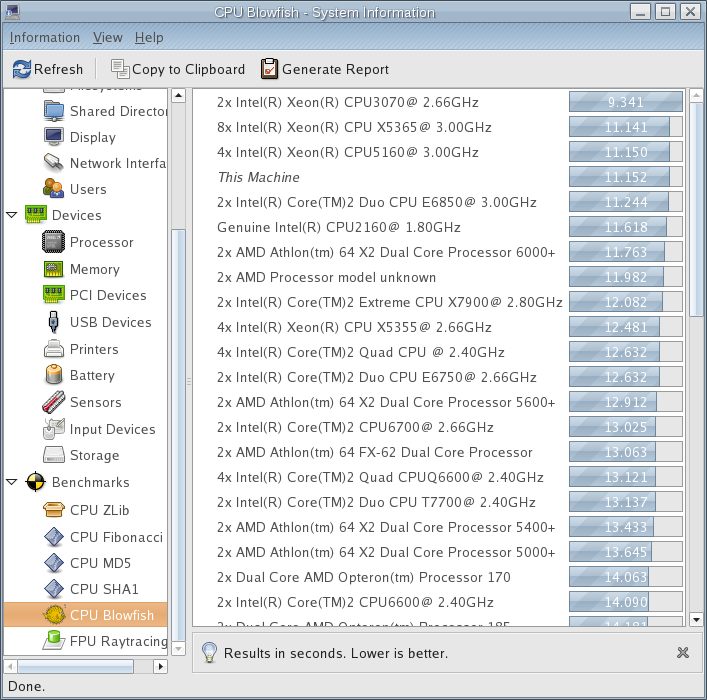Viewport: 707px width, 700px height.
Task: Dismiss the results hint with X
Action: 683,653
